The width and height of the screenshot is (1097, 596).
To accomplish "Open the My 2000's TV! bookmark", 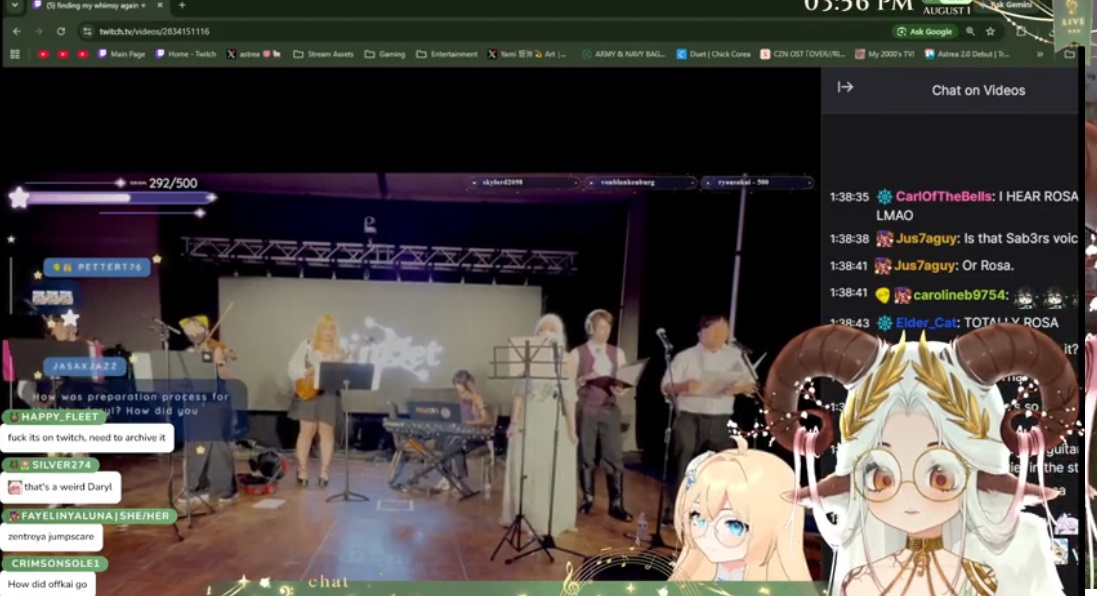I will 884,54.
